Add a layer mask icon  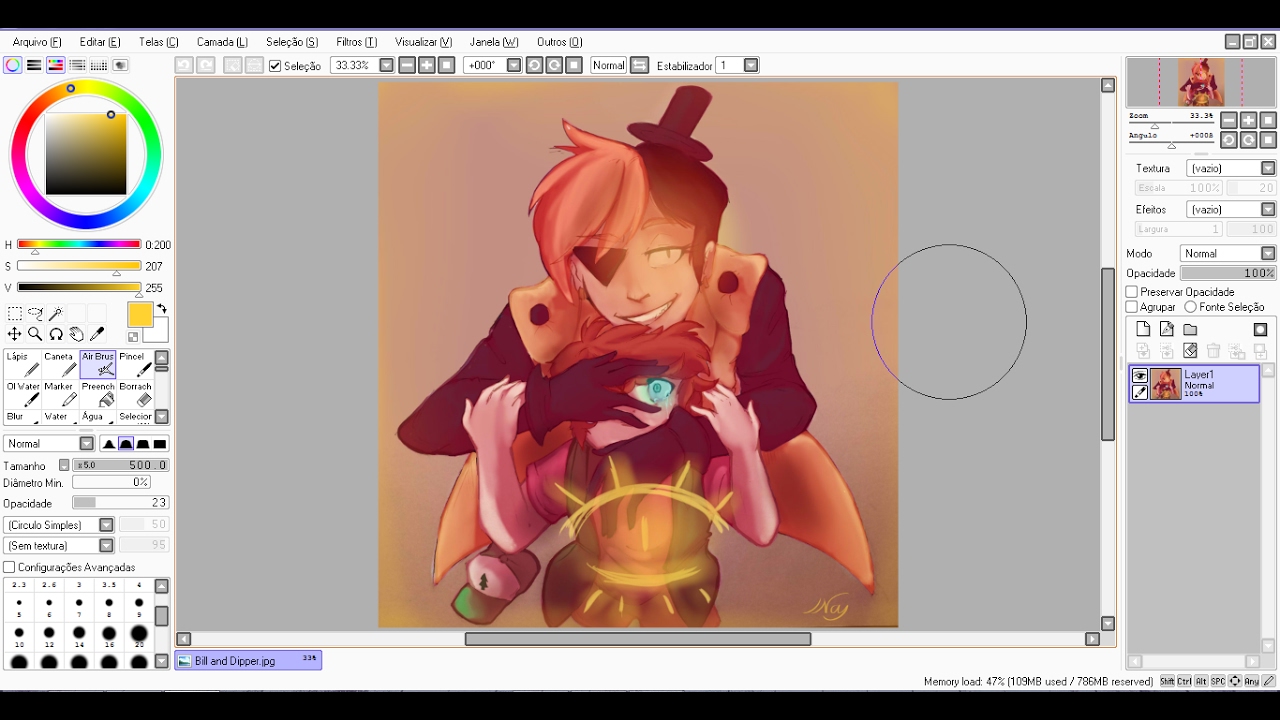tap(1260, 329)
